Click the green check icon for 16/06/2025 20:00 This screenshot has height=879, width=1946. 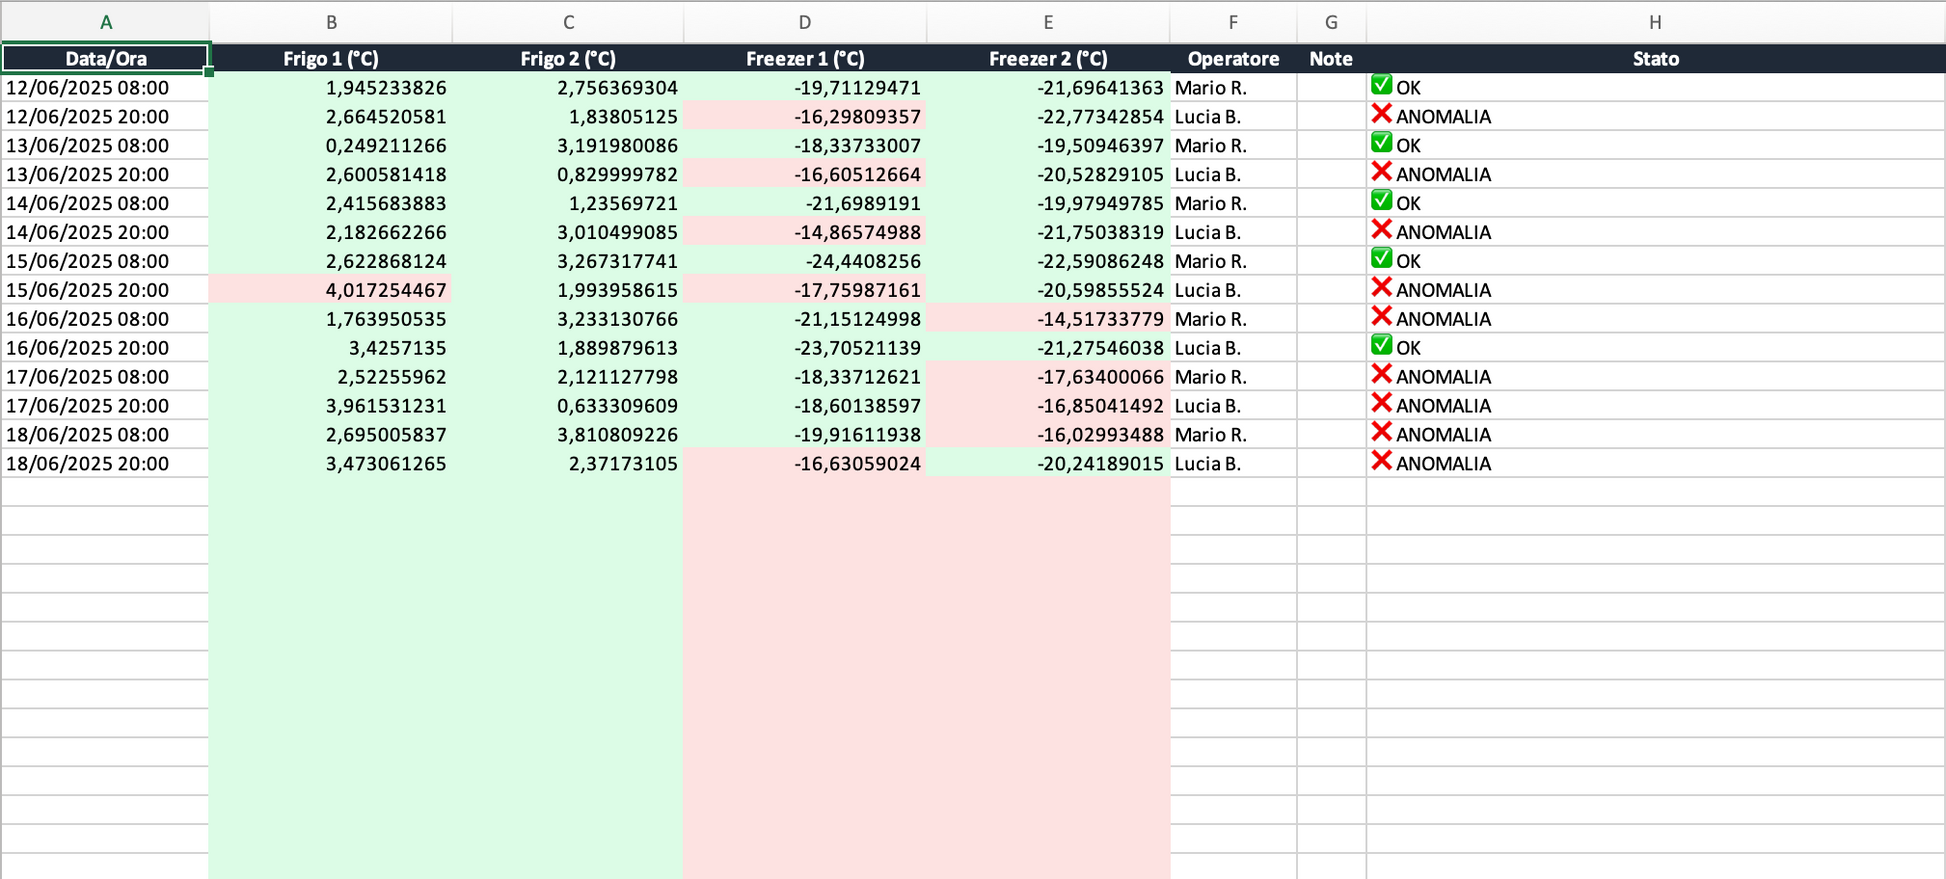(x=1381, y=346)
